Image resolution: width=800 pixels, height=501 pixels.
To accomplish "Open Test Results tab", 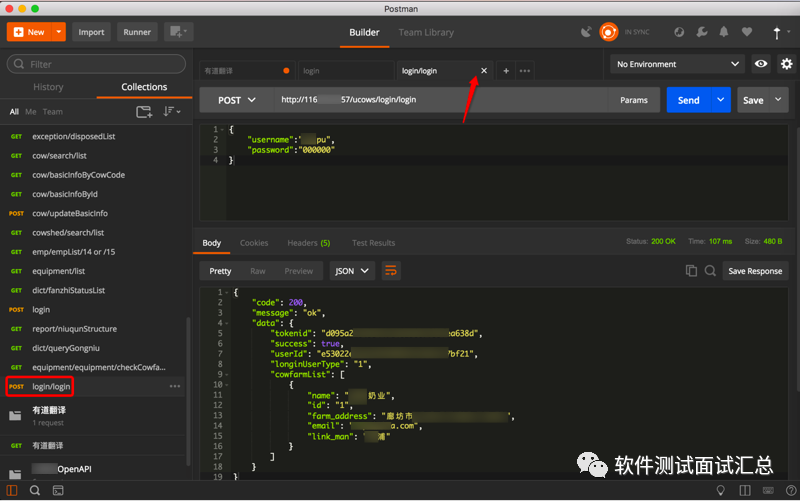I will [373, 243].
